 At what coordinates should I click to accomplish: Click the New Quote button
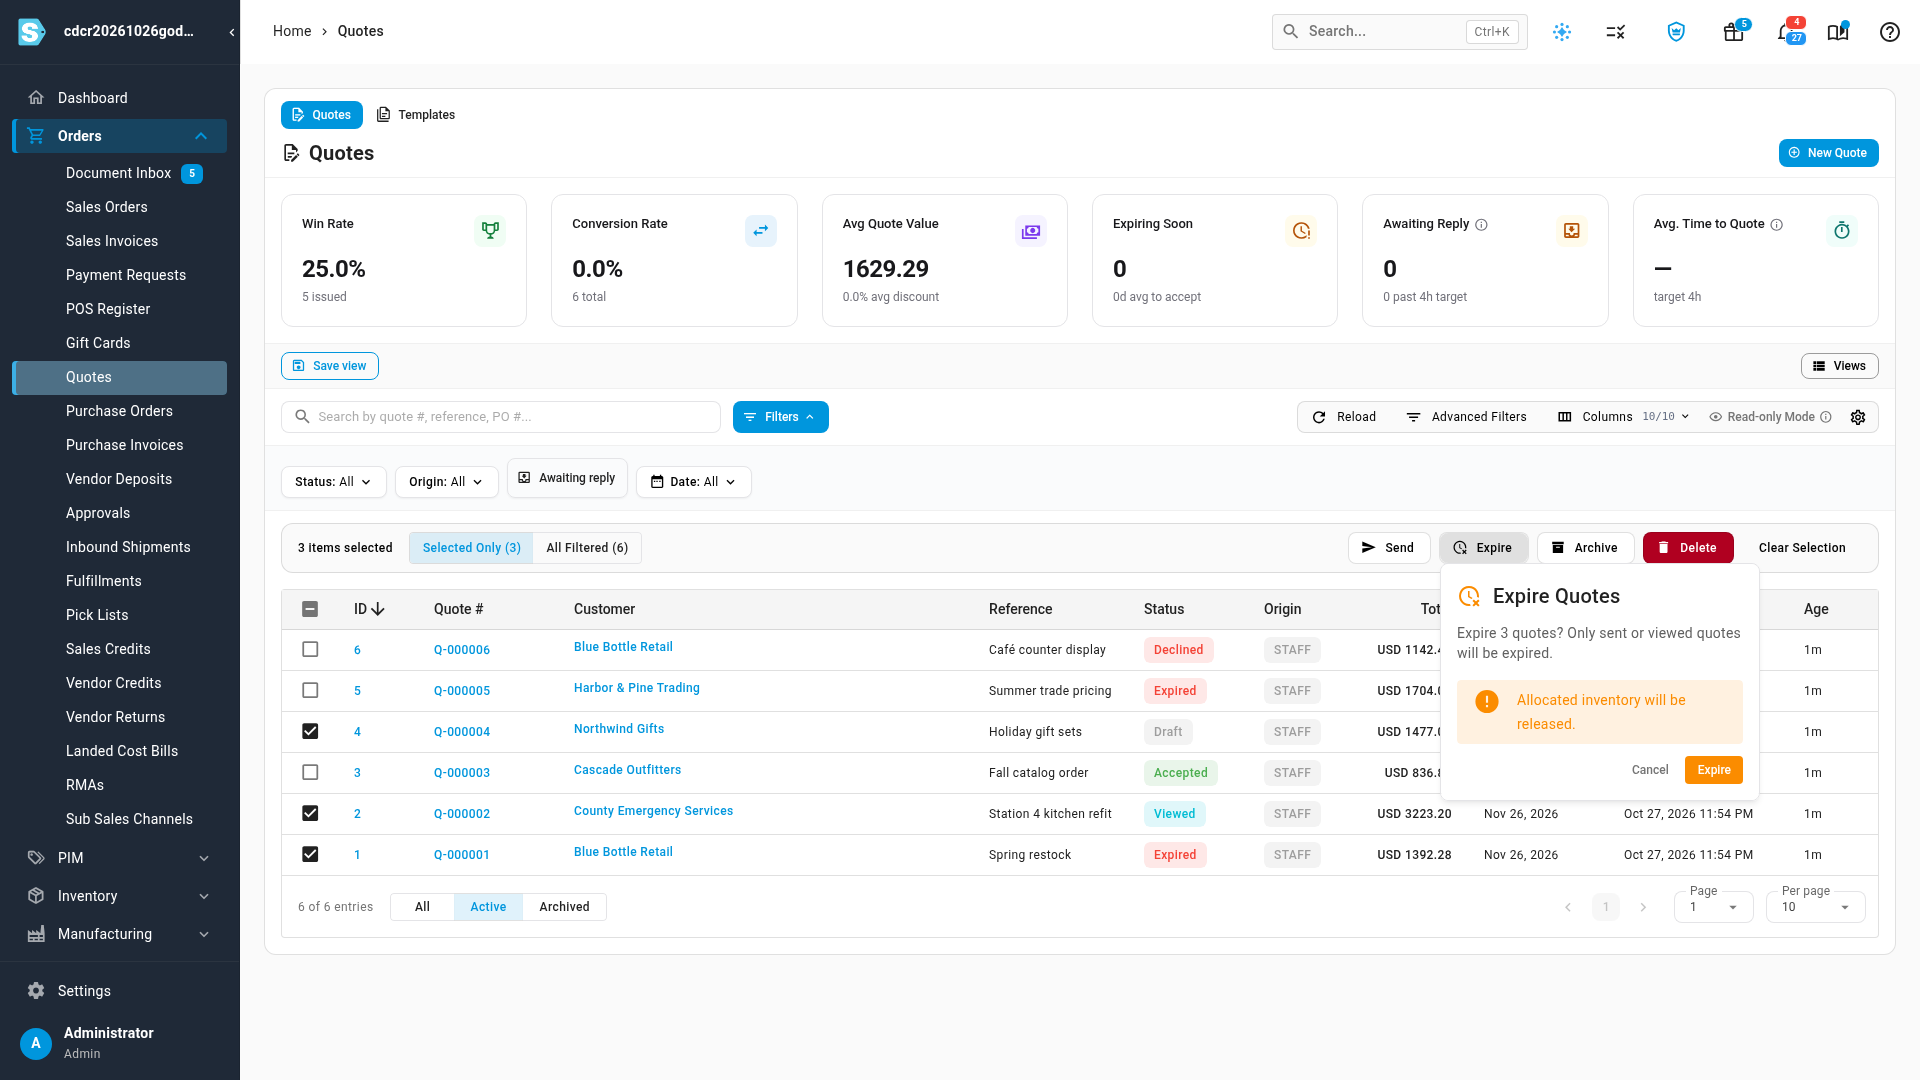(x=1828, y=153)
